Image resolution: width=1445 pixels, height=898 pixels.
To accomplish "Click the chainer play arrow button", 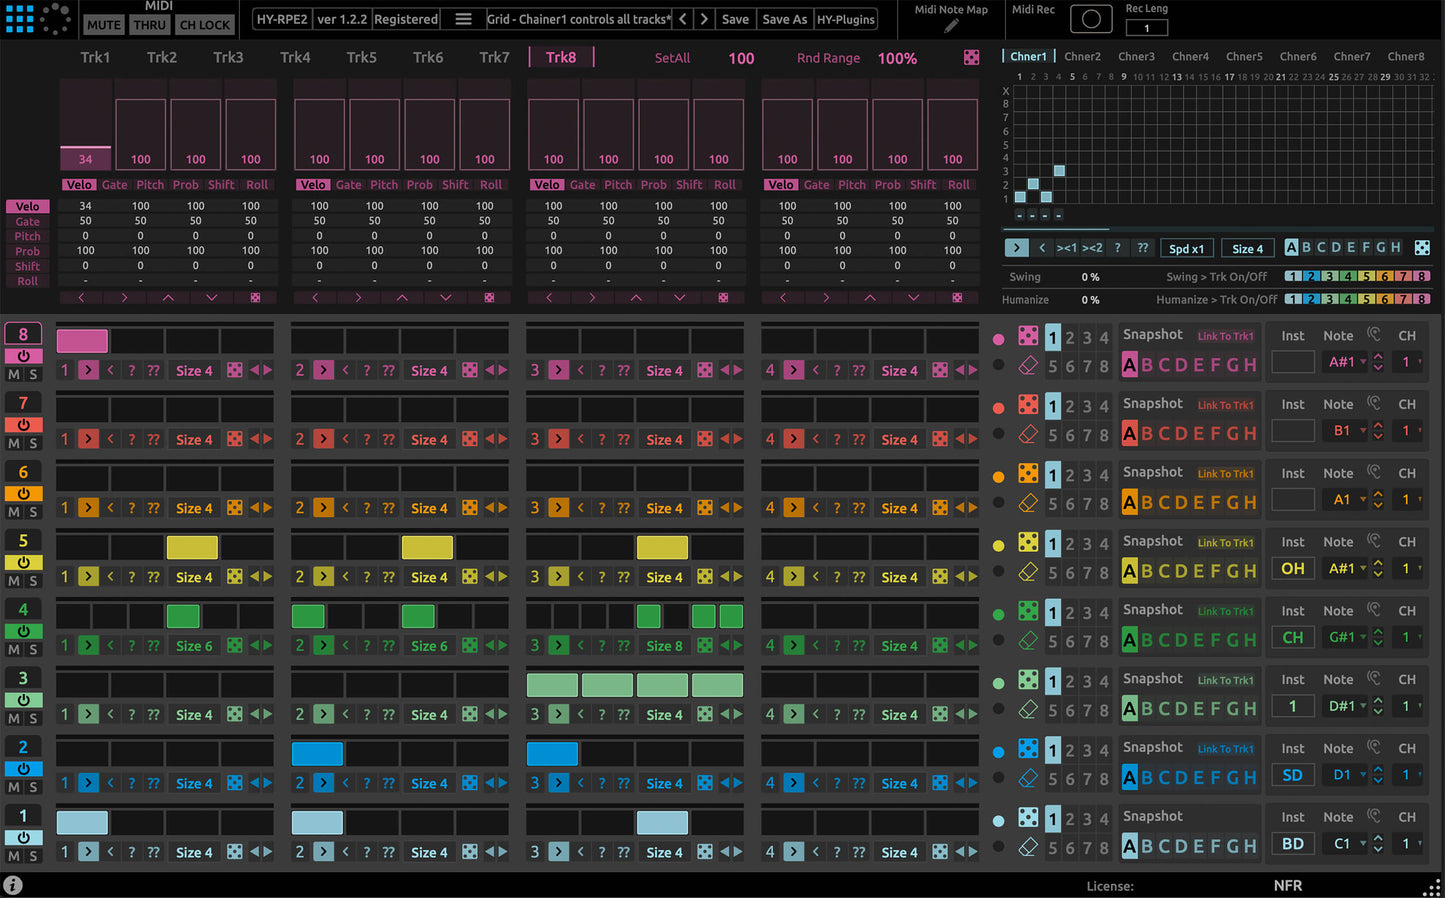I will (x=1016, y=248).
